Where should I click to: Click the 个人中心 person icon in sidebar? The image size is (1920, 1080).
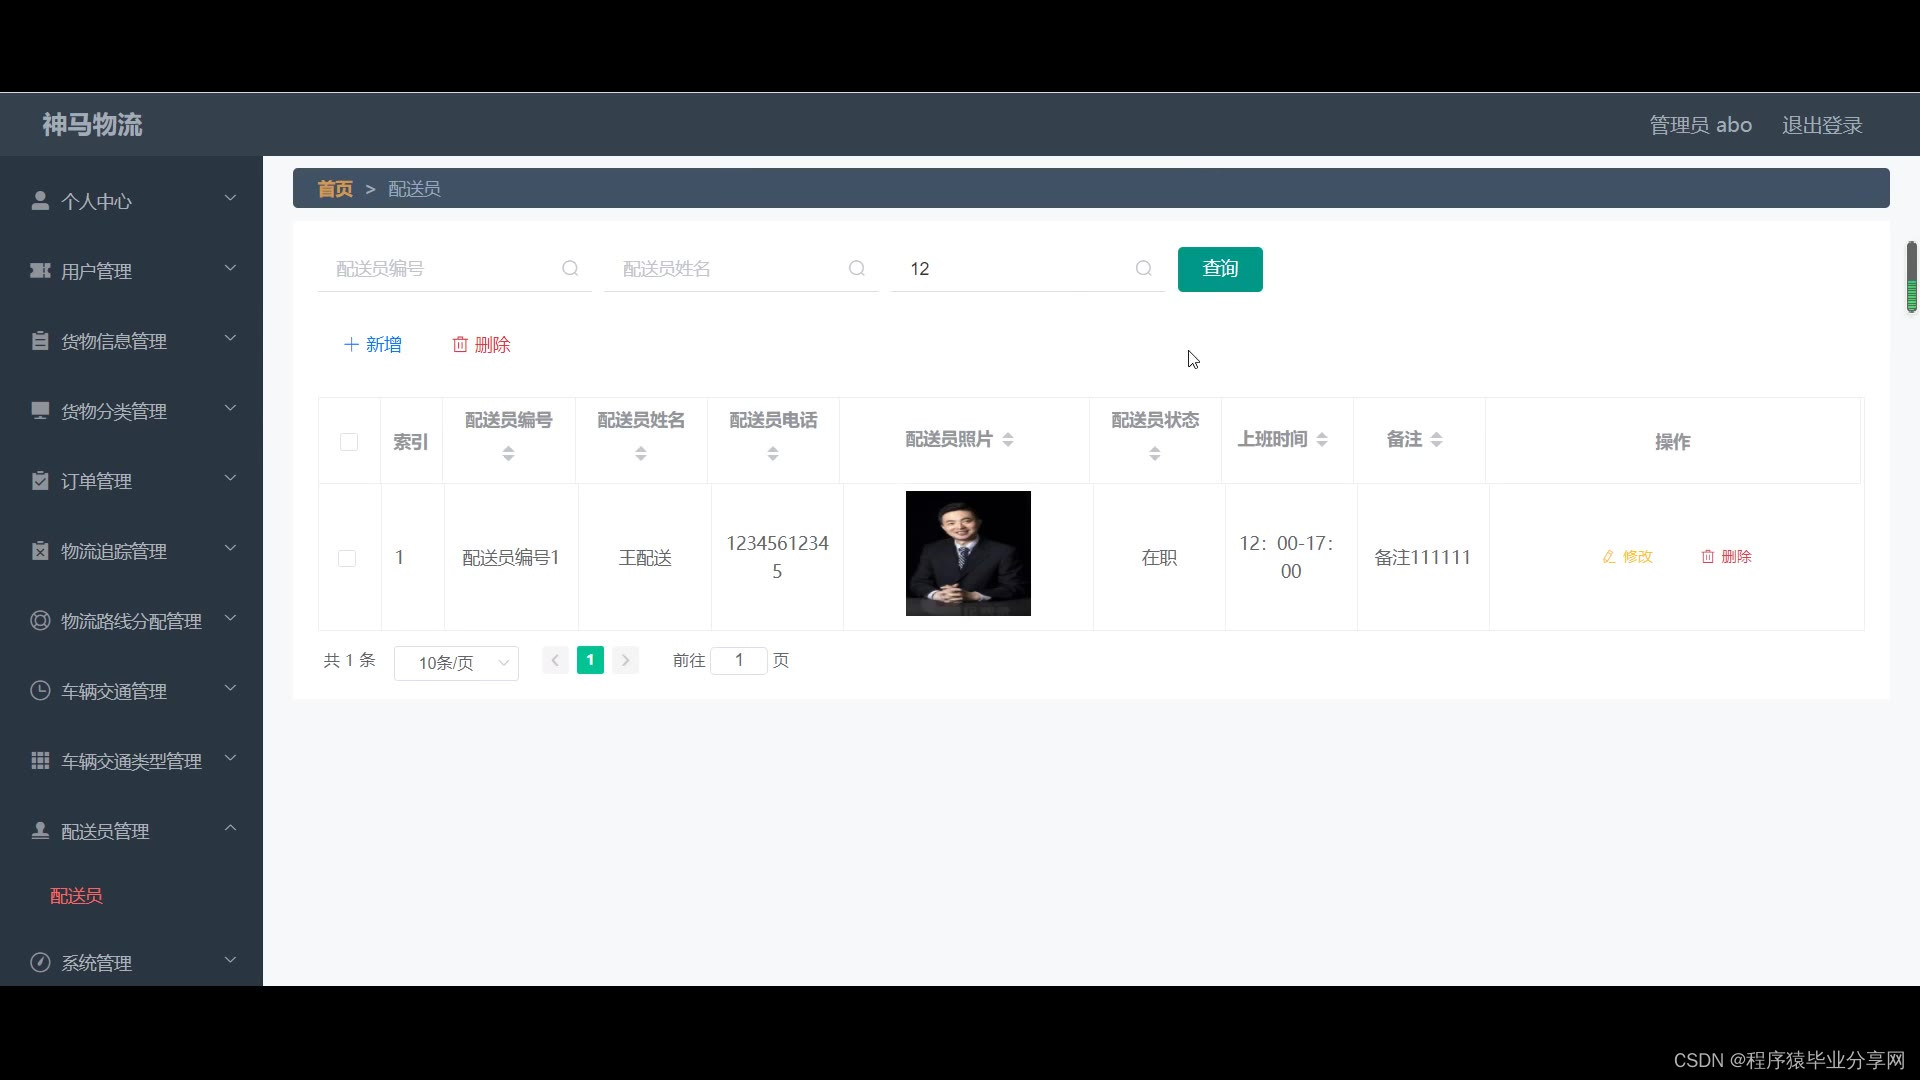40,201
